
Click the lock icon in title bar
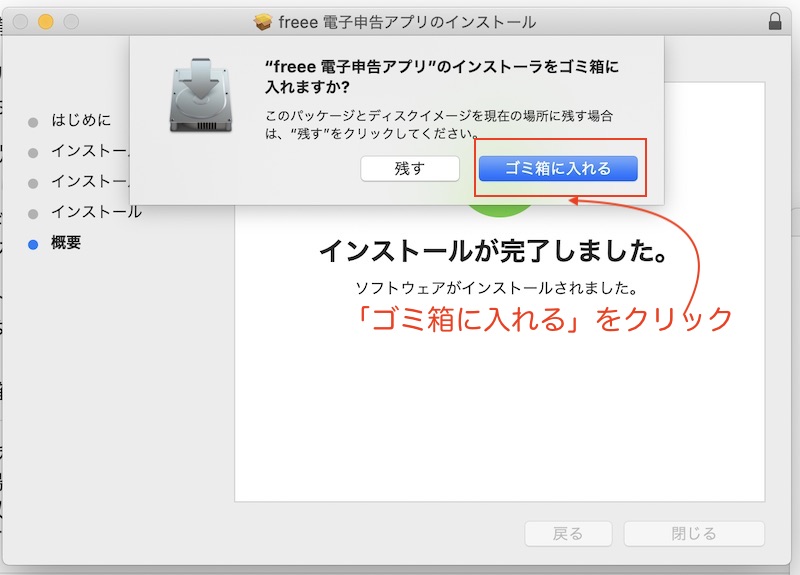775,21
